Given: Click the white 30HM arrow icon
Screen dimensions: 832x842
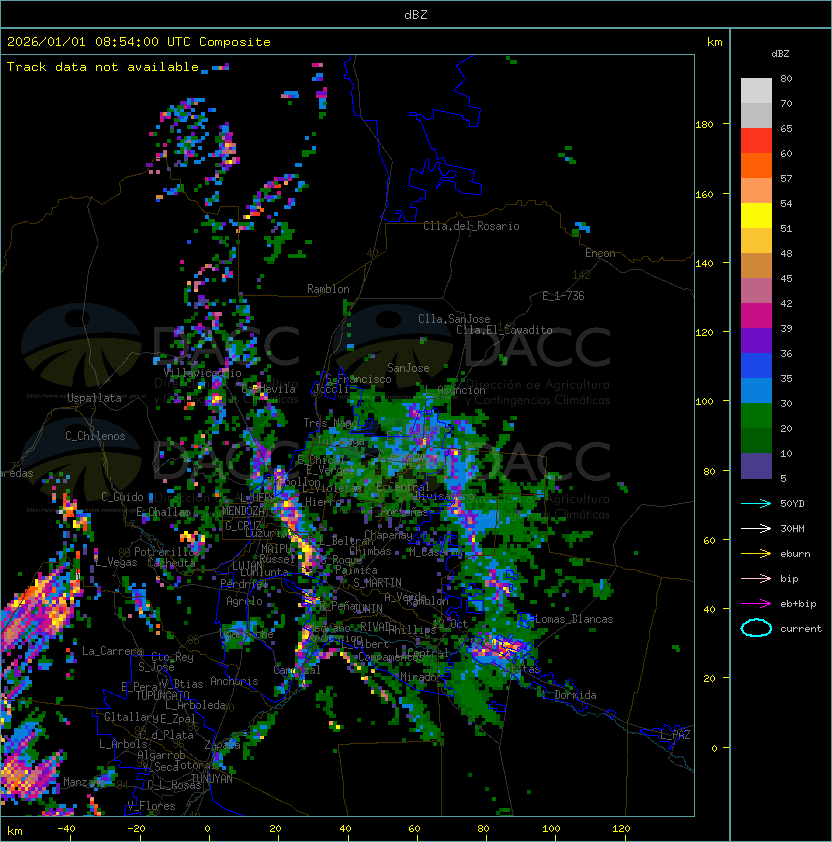Looking at the screenshot, I should point(756,528).
